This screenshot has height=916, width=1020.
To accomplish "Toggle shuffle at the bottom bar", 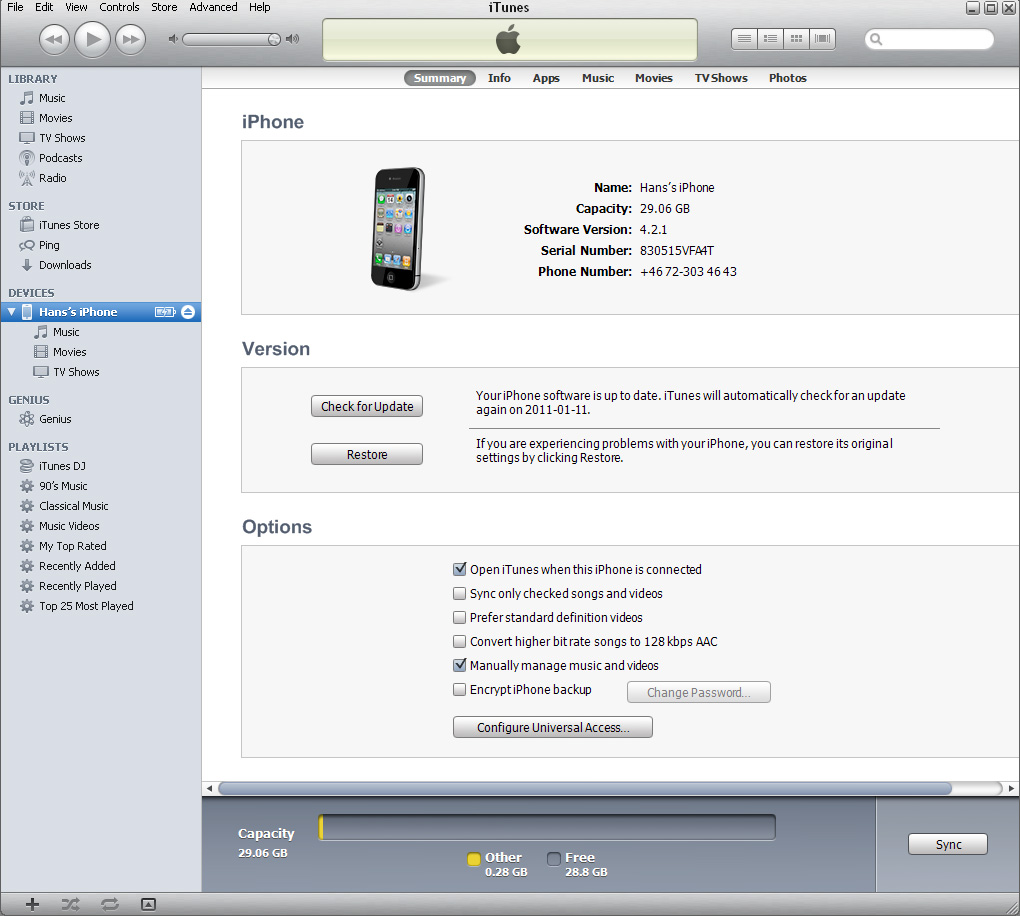I will (x=70, y=904).
